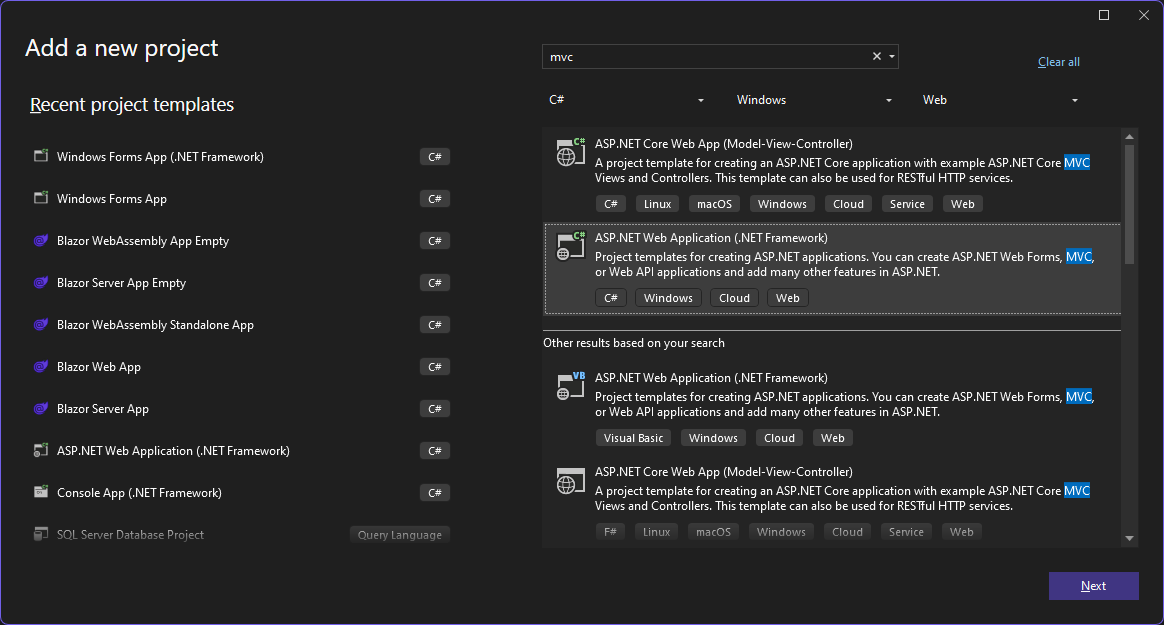Click the Blazor WebAssembly App Empty icon

(x=41, y=241)
